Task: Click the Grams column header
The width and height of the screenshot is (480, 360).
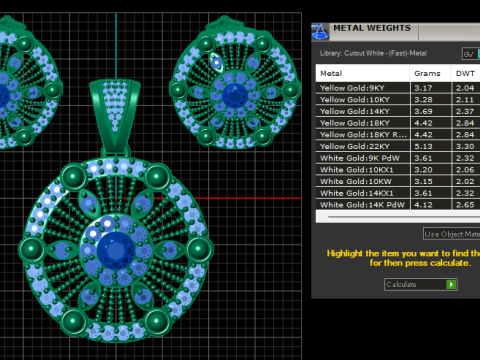Action: point(431,73)
